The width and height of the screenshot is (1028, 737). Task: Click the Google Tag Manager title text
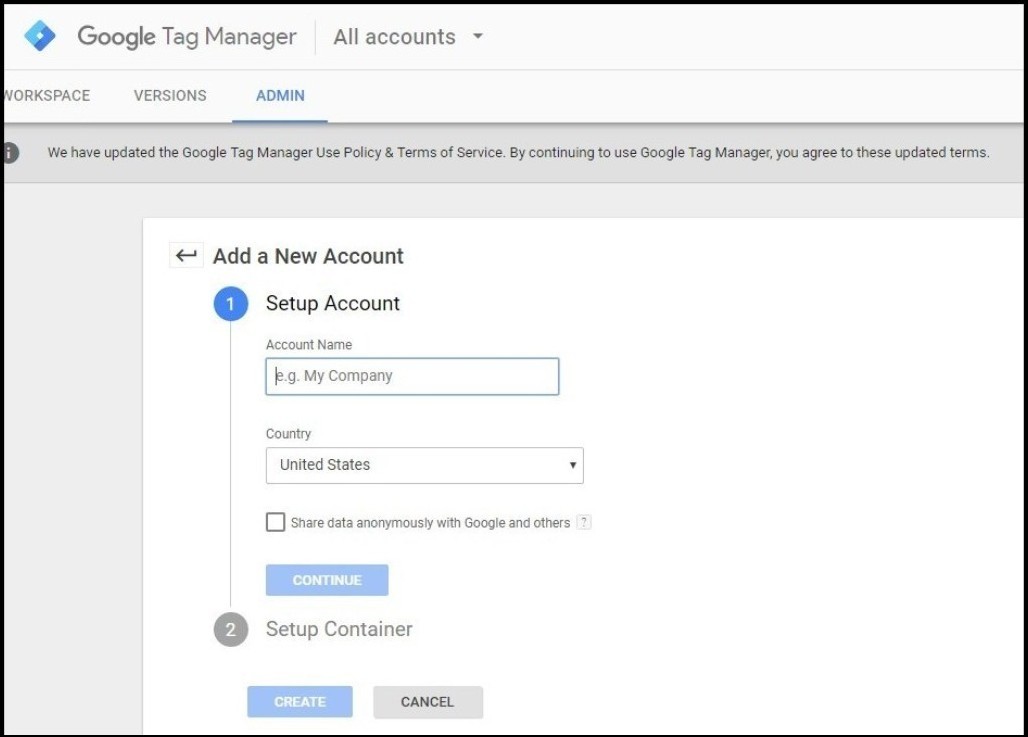(x=187, y=37)
